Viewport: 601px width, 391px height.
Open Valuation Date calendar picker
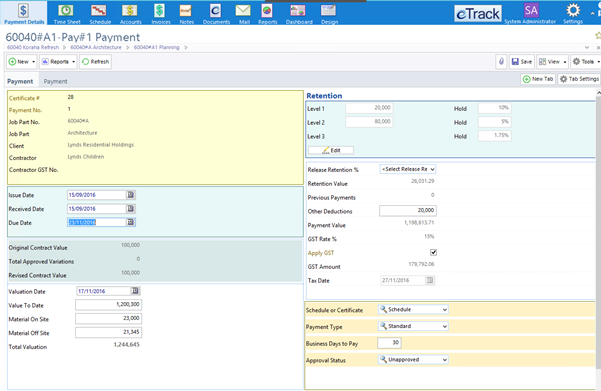coord(135,291)
